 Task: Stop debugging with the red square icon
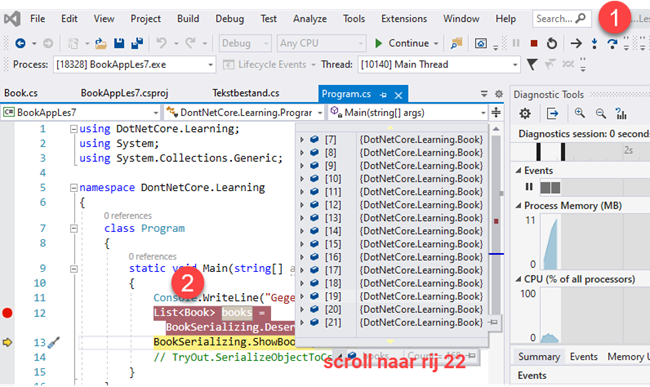(x=534, y=43)
